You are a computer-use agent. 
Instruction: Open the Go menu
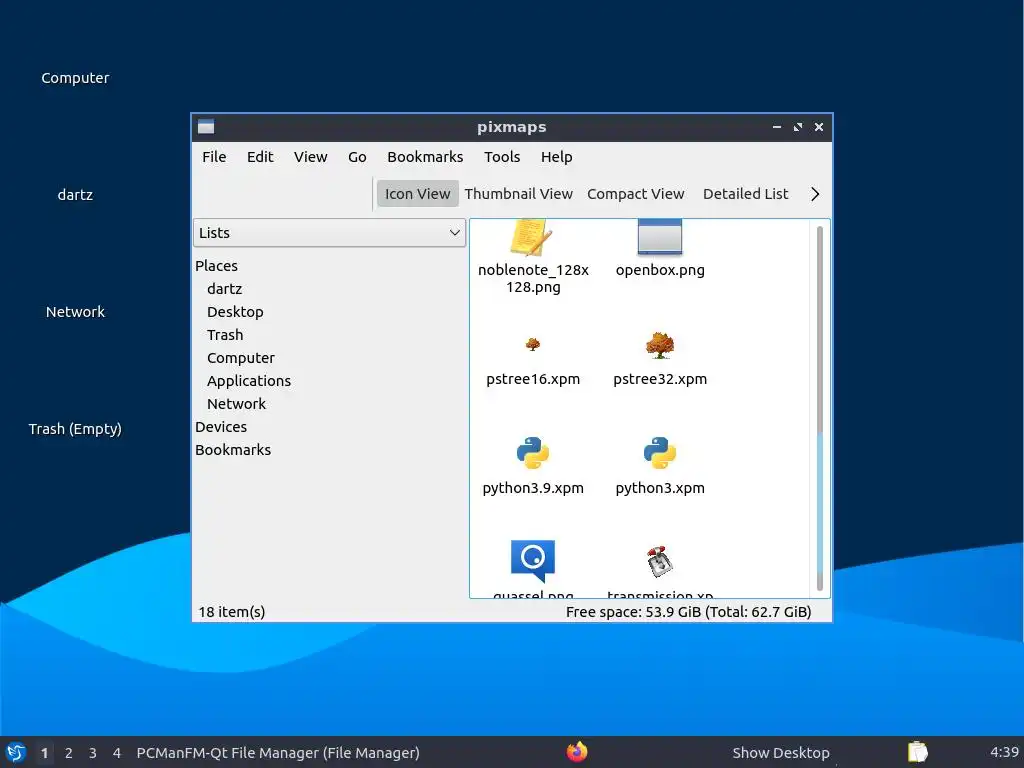357,157
